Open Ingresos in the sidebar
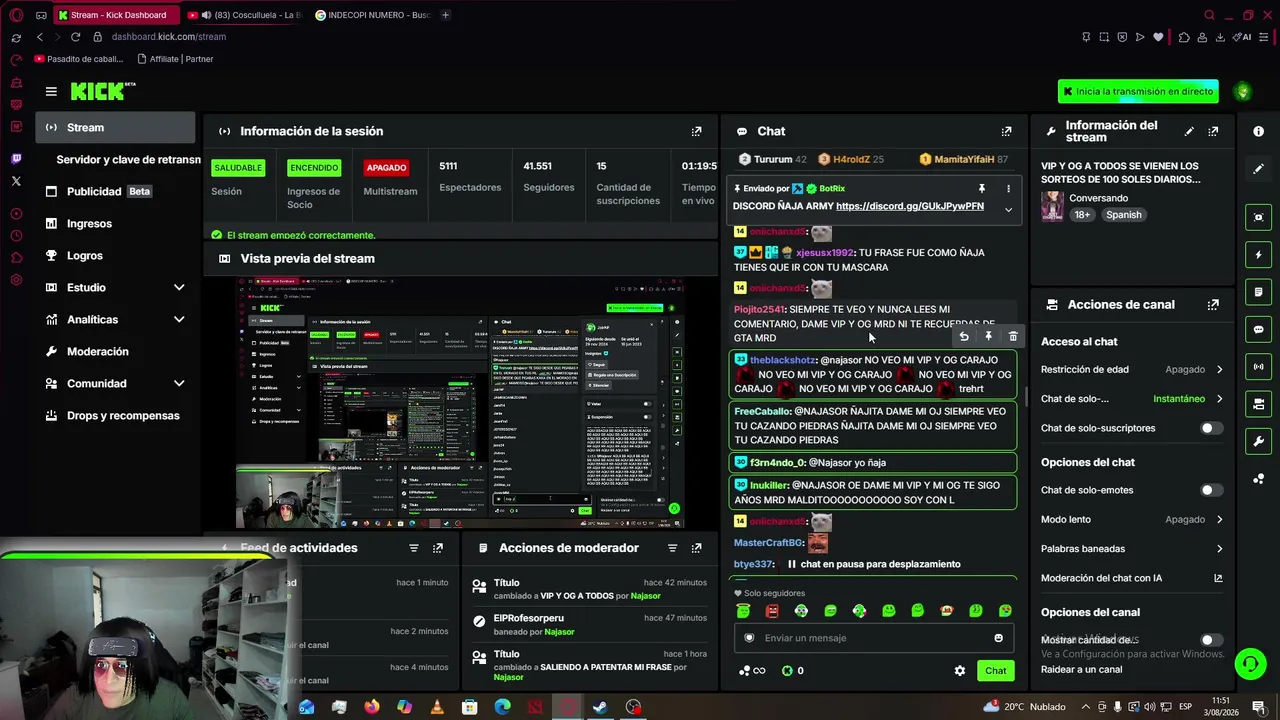1280x720 pixels. (116, 223)
